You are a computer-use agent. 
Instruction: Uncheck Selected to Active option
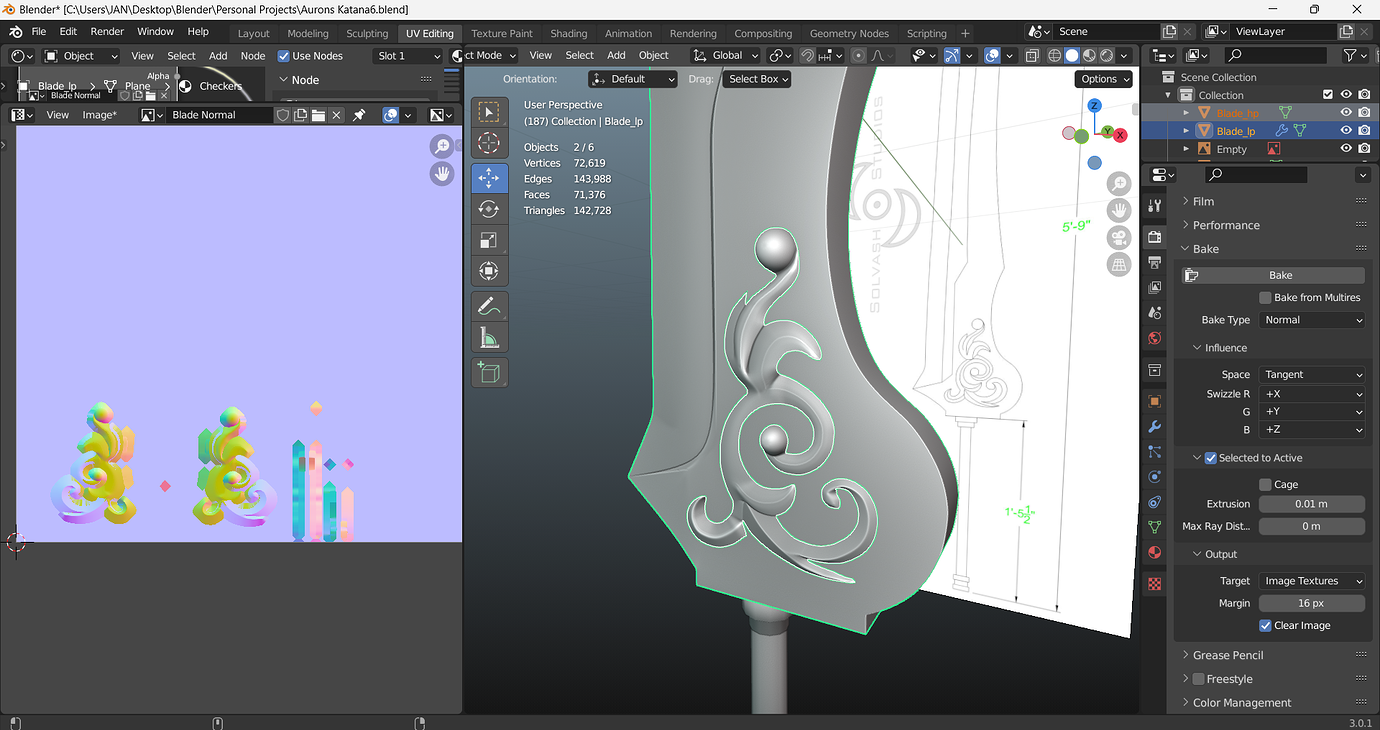click(1211, 458)
